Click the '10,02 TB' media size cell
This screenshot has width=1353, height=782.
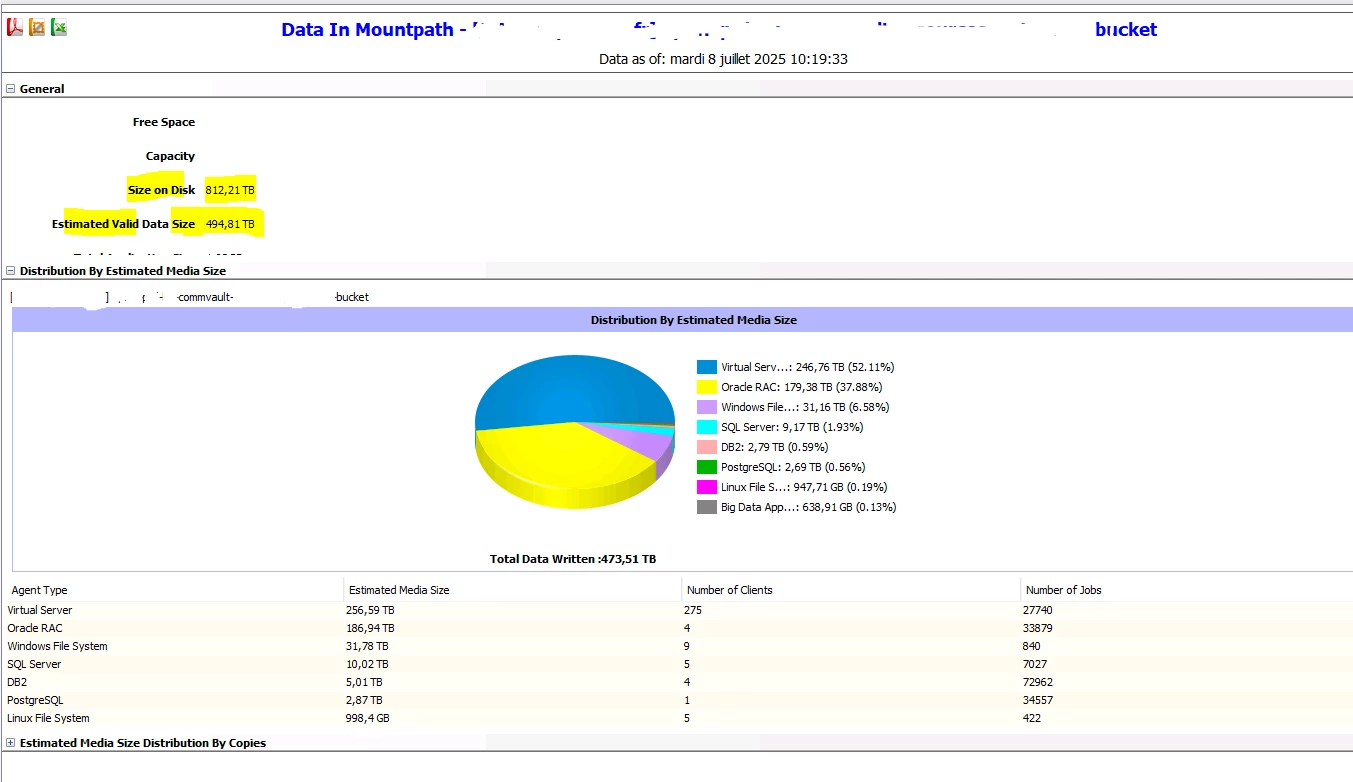[367, 664]
